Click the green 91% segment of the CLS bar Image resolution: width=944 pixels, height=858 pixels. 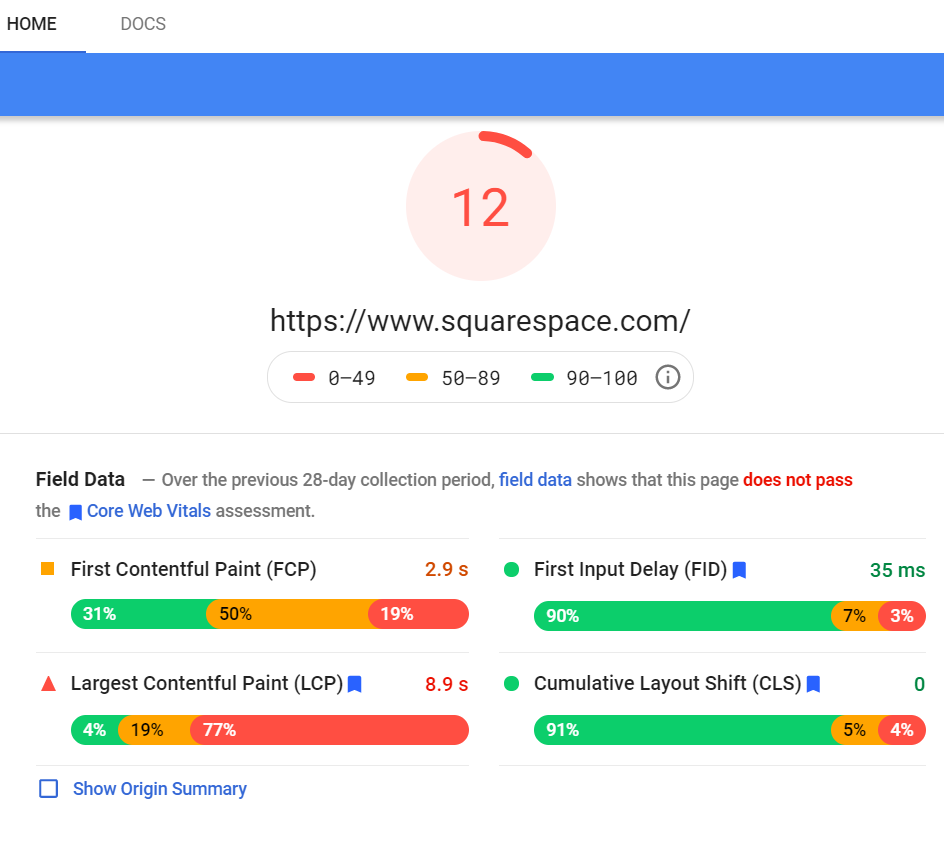[682, 730]
